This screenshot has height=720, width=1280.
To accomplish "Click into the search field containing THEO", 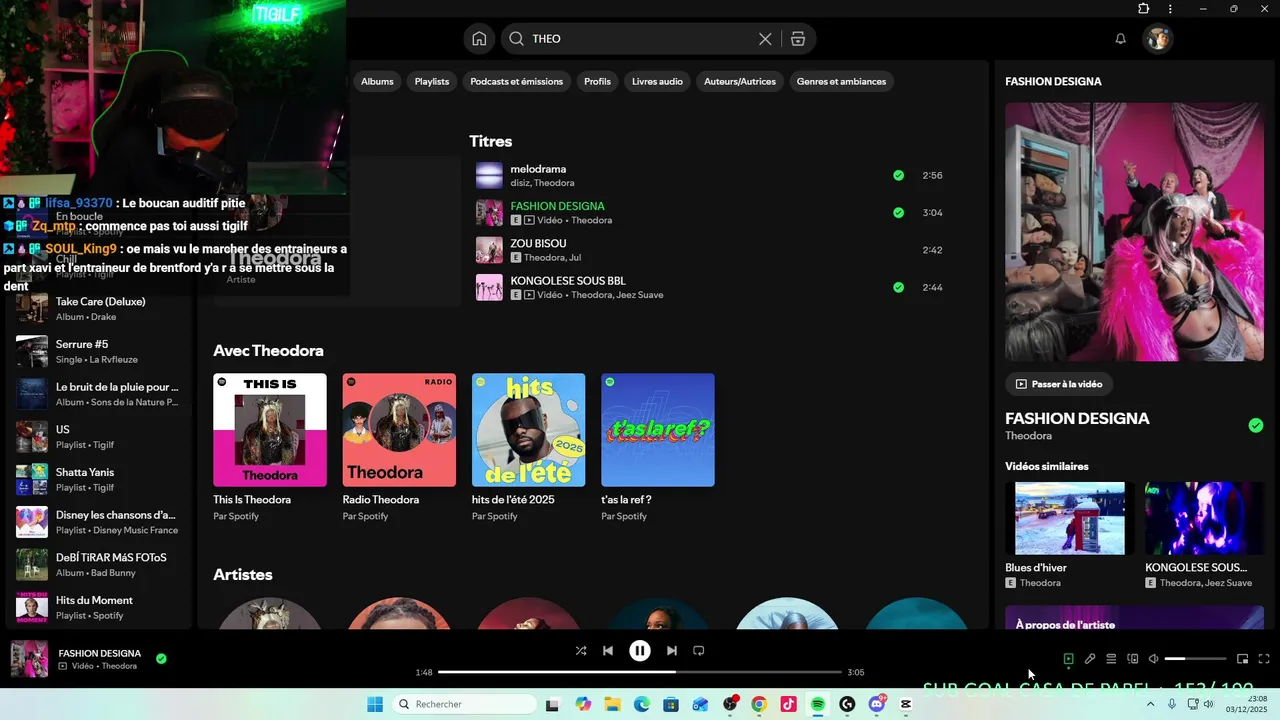I will (640, 39).
